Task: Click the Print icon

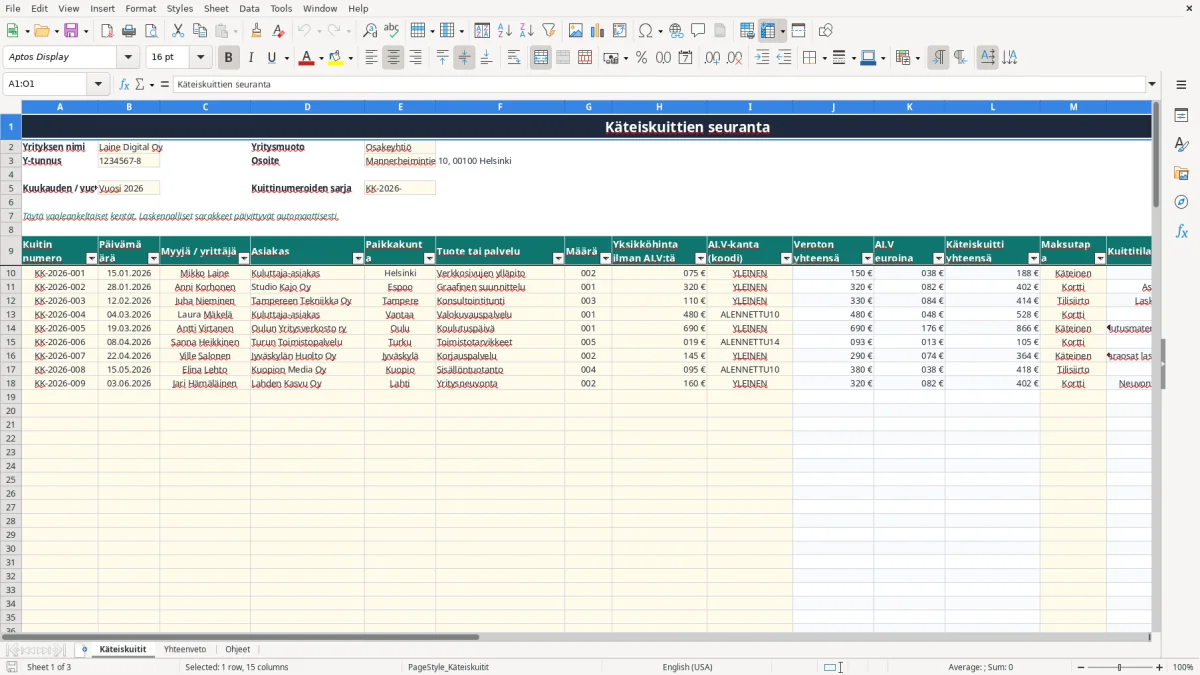Action: [129, 31]
